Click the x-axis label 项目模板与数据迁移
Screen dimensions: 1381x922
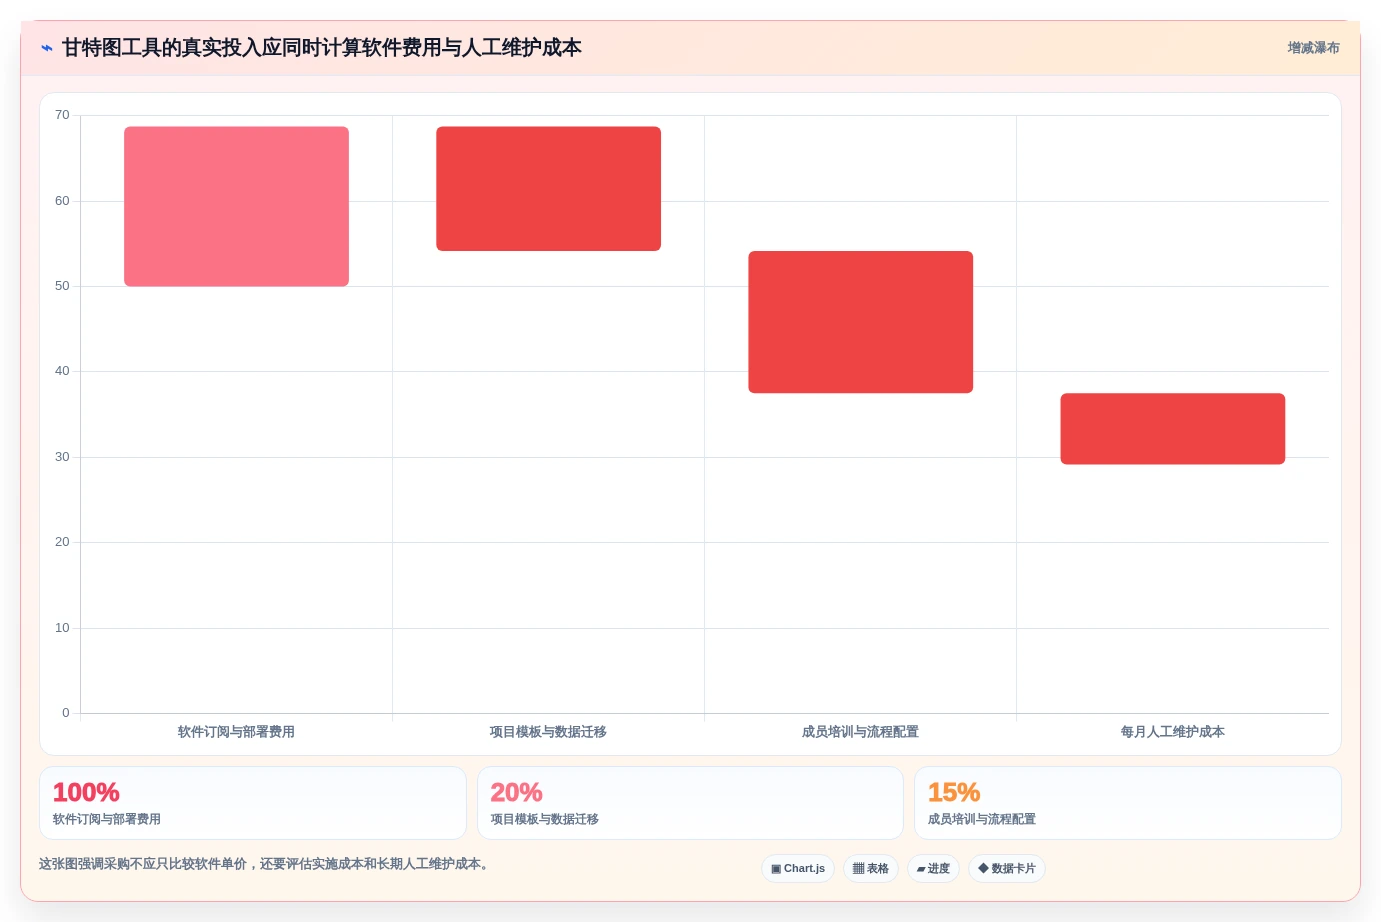pos(548,732)
